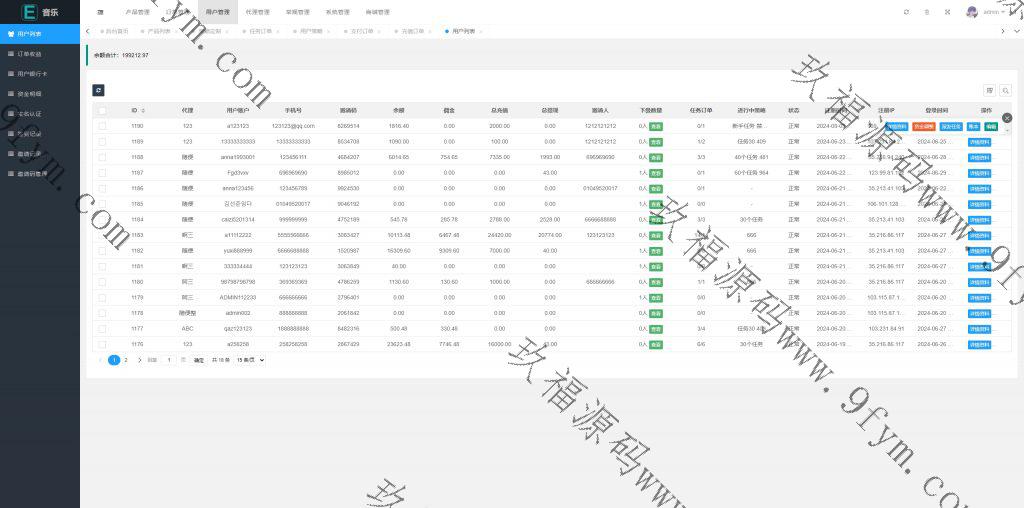Click the admin avatar picture
Screen dimensions: 1024x508
point(972,12)
